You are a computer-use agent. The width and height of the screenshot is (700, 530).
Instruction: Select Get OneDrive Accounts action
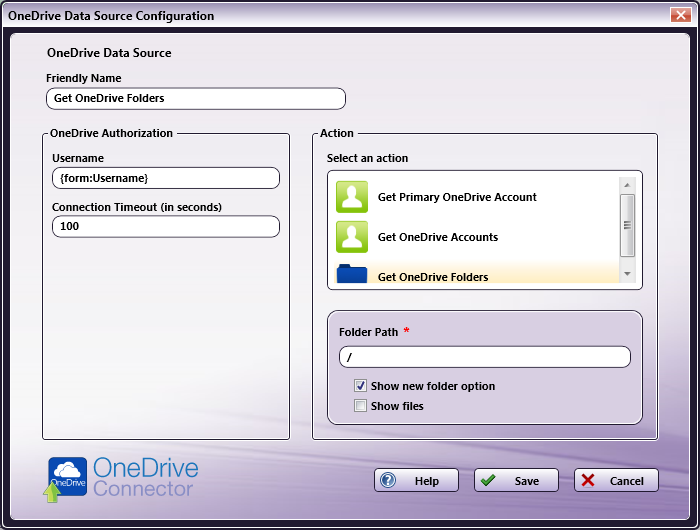[x=476, y=237]
